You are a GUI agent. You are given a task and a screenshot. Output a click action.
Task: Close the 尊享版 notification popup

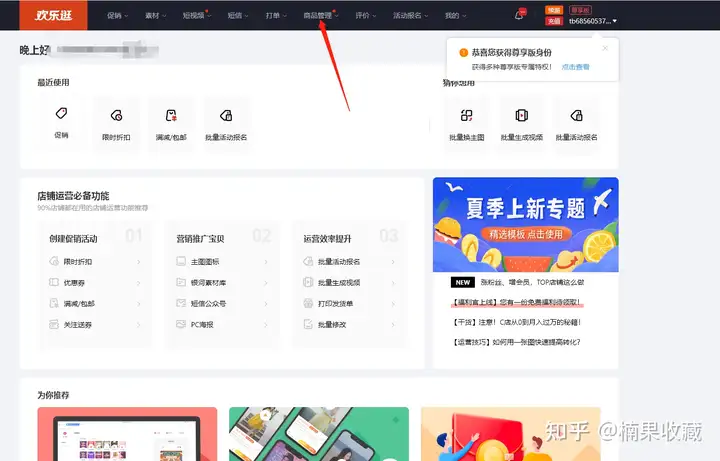(x=605, y=48)
